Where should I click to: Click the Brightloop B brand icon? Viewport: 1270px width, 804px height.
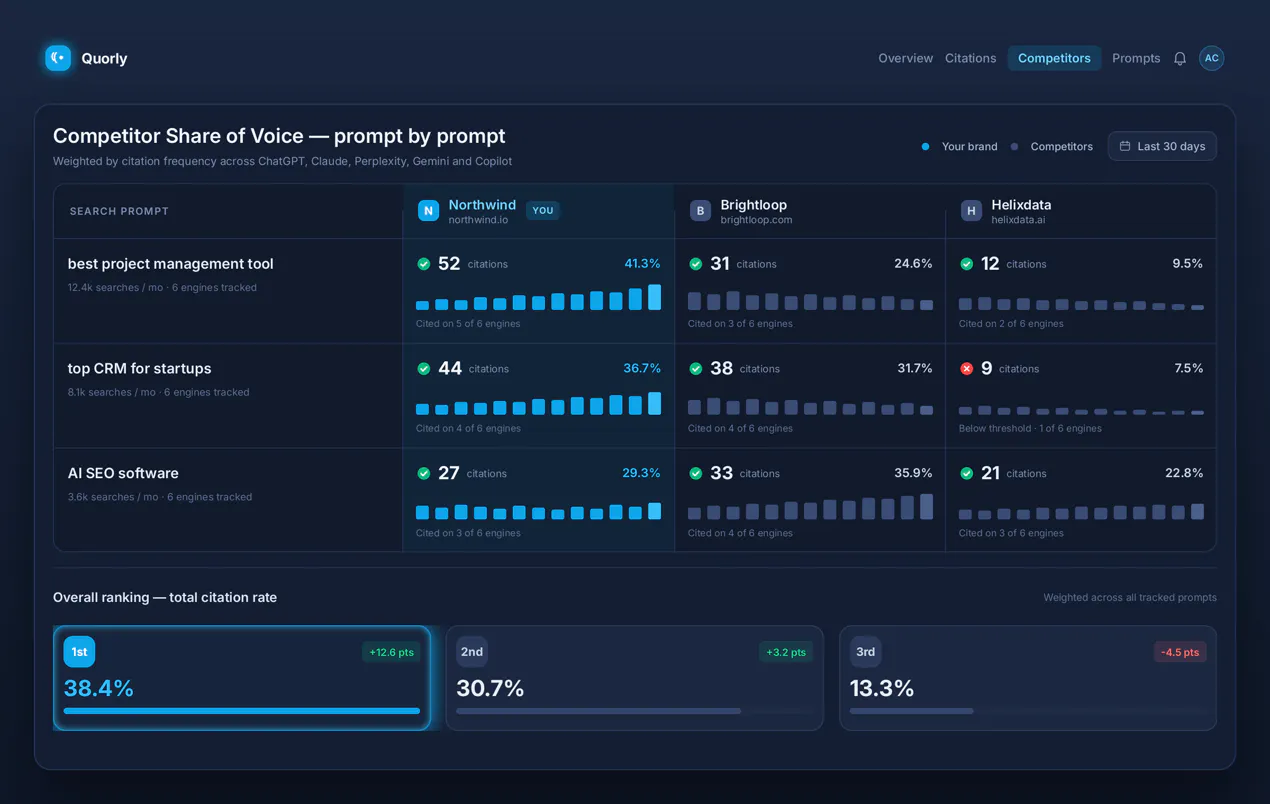[x=700, y=210]
